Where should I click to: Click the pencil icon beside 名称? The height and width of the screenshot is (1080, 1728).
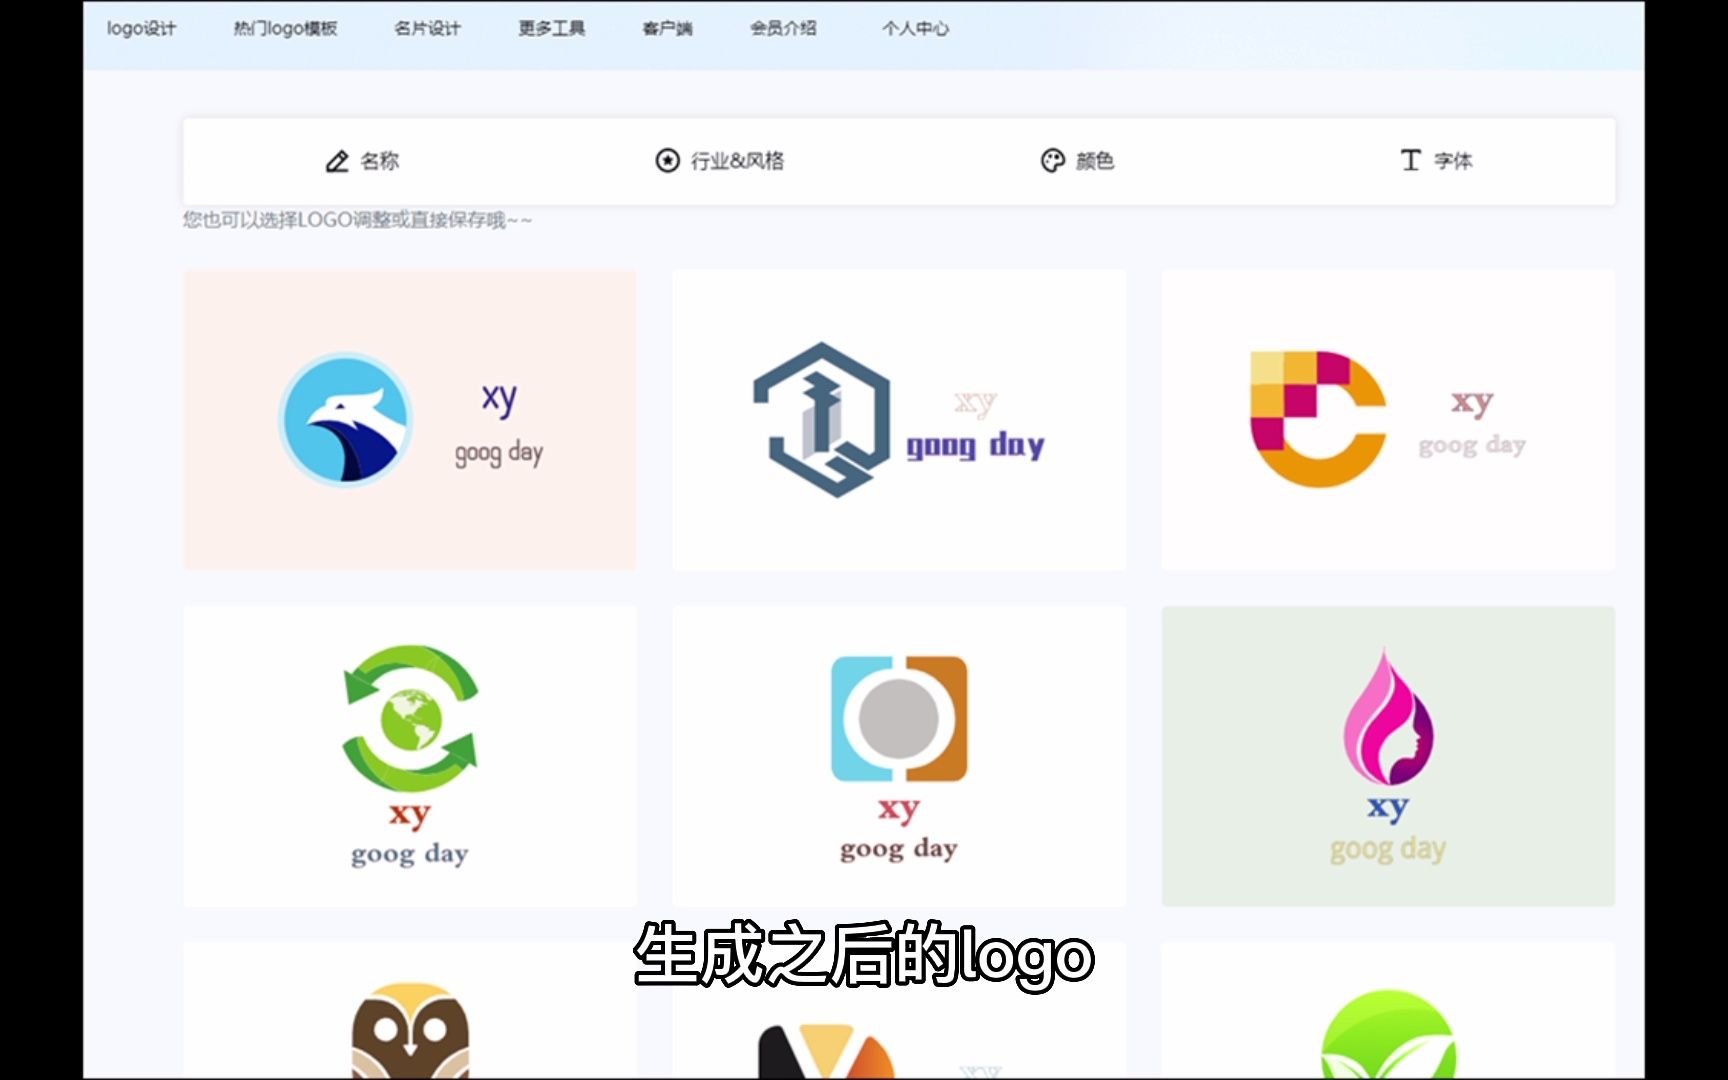[337, 161]
